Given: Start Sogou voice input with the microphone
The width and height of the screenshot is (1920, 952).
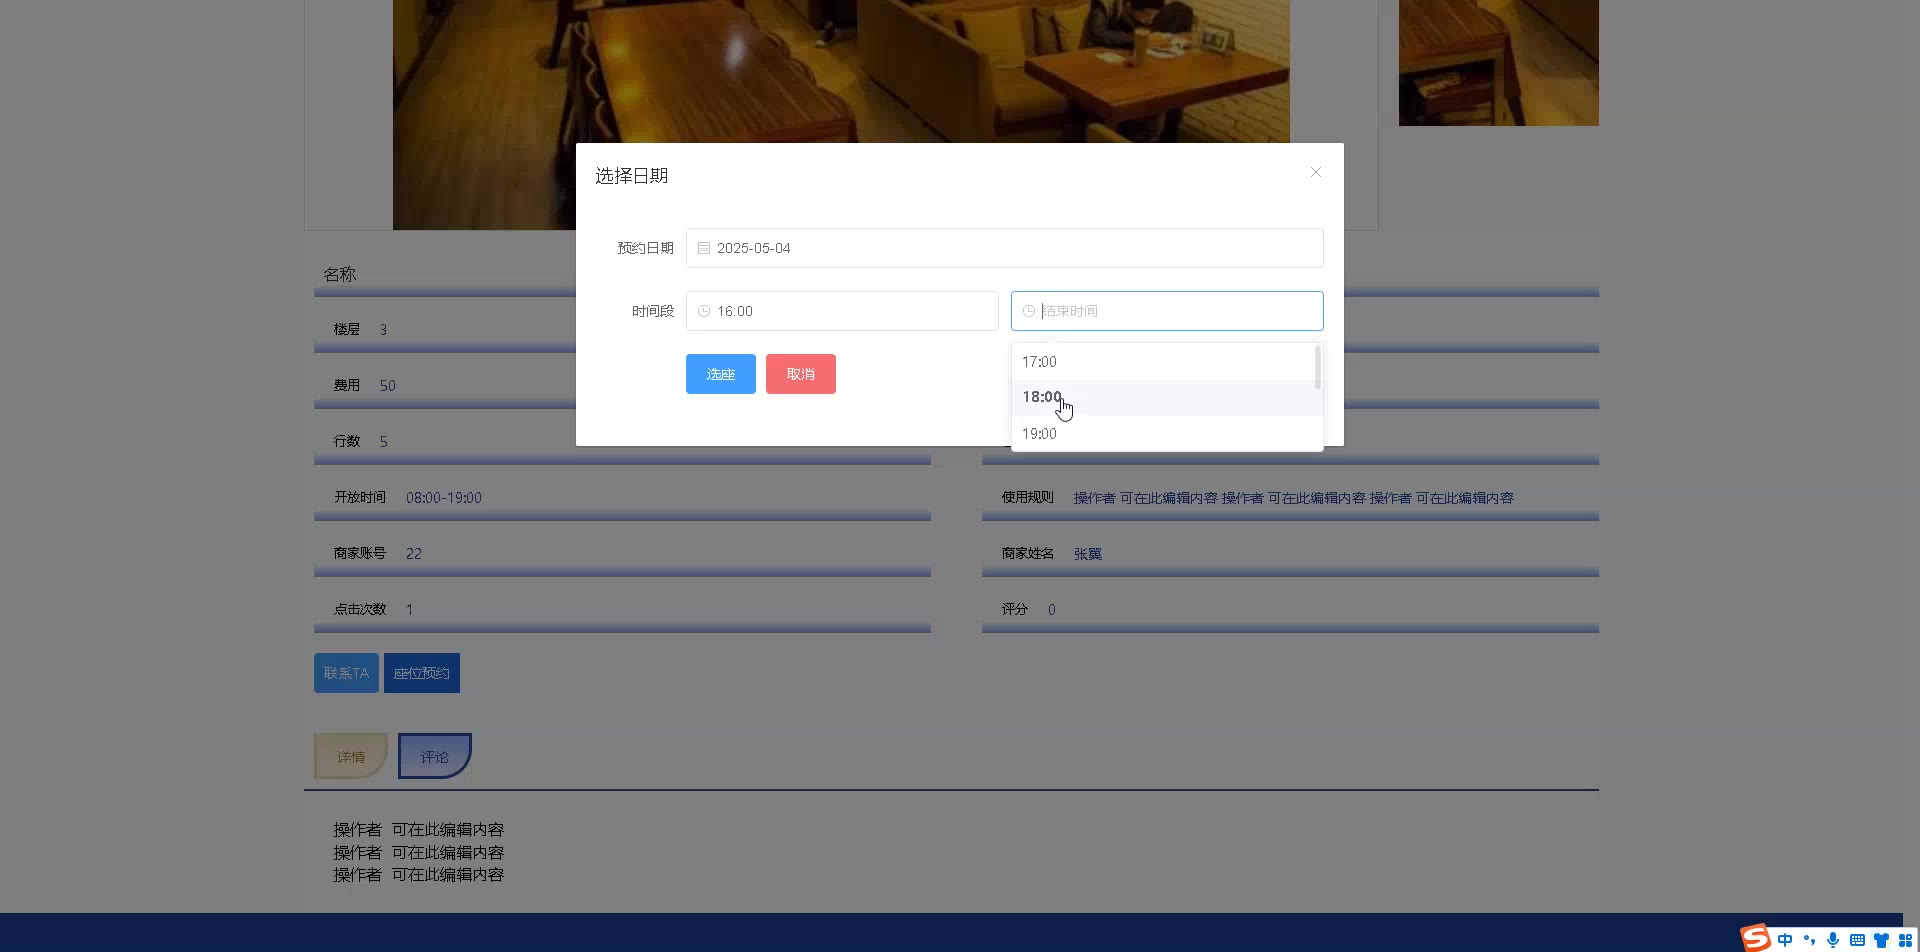Looking at the screenshot, I should click(1833, 940).
